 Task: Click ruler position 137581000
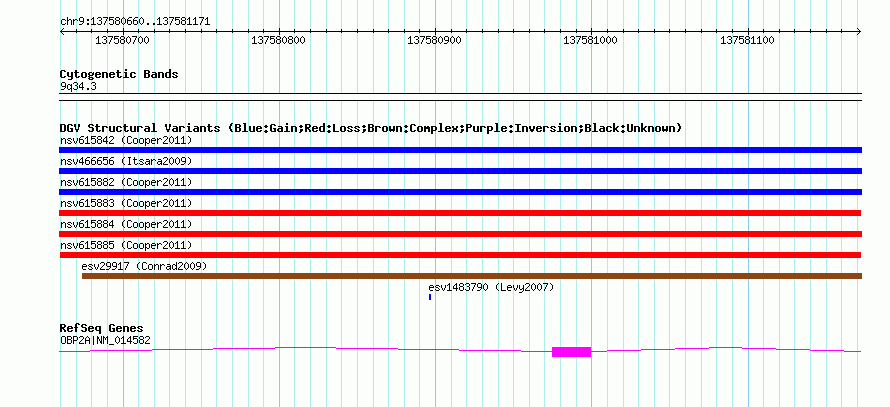pos(590,41)
